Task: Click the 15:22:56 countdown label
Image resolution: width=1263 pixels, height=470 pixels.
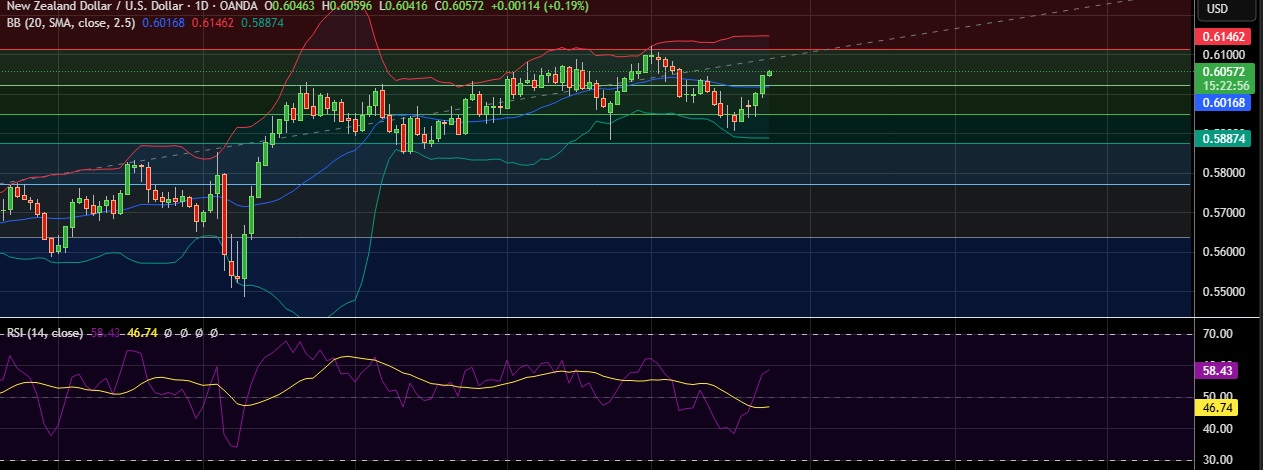Action: coord(1223,86)
